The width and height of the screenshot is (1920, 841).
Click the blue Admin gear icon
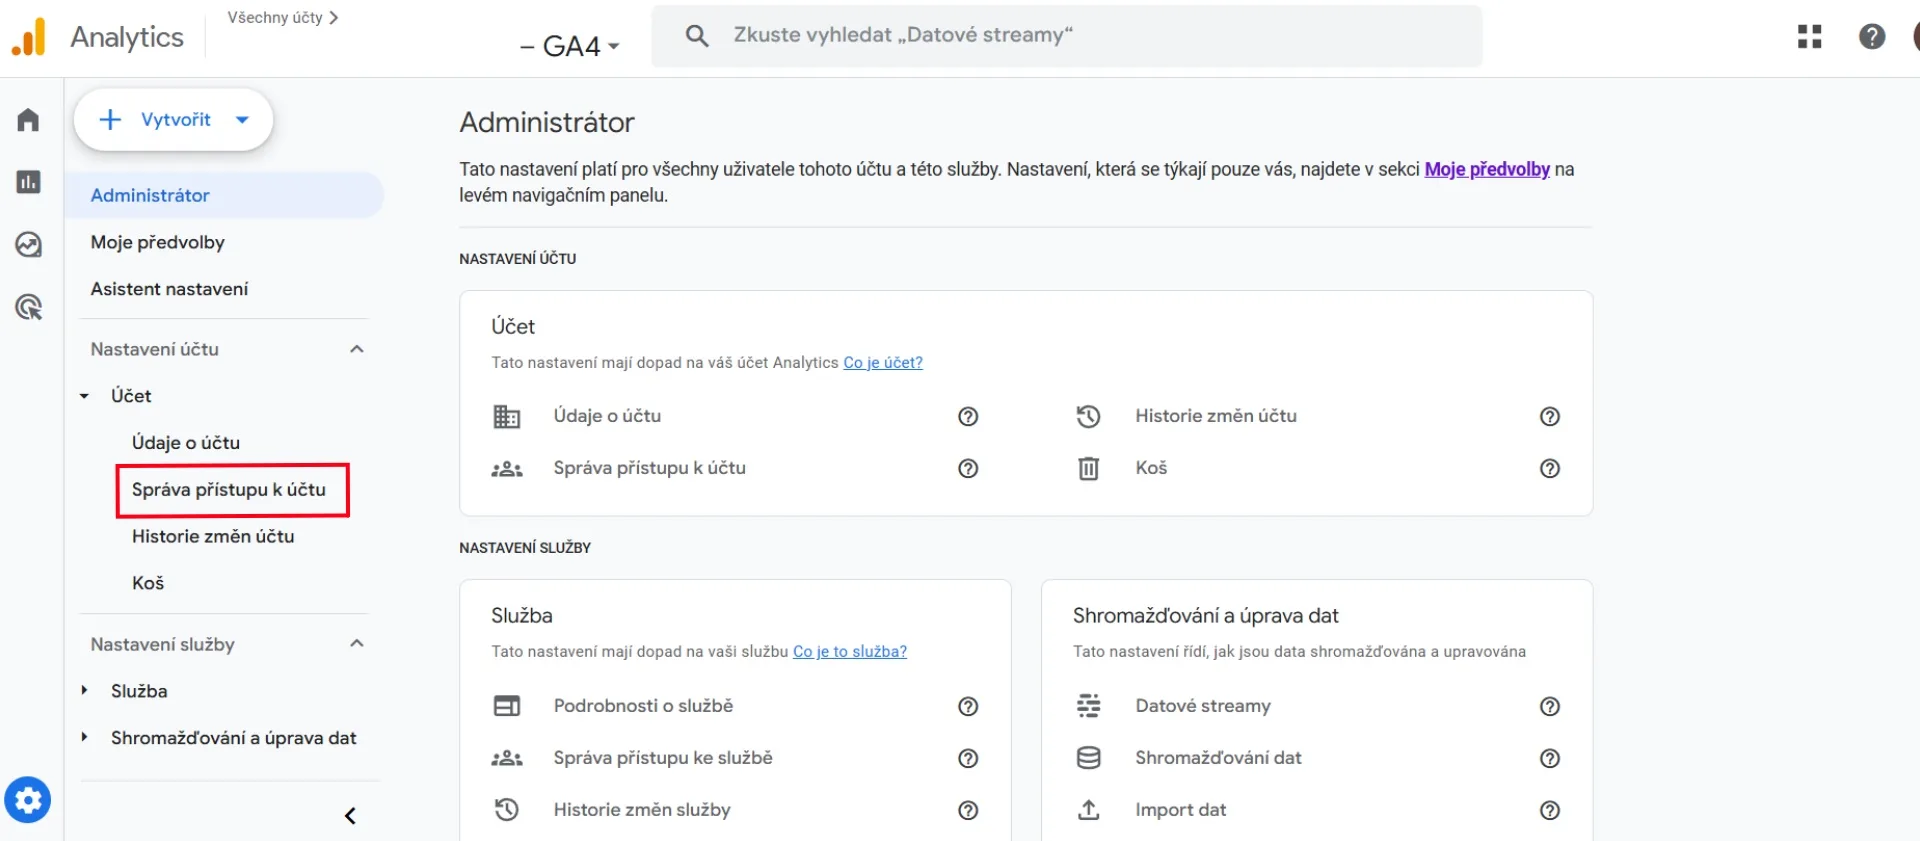pyautogui.click(x=28, y=800)
